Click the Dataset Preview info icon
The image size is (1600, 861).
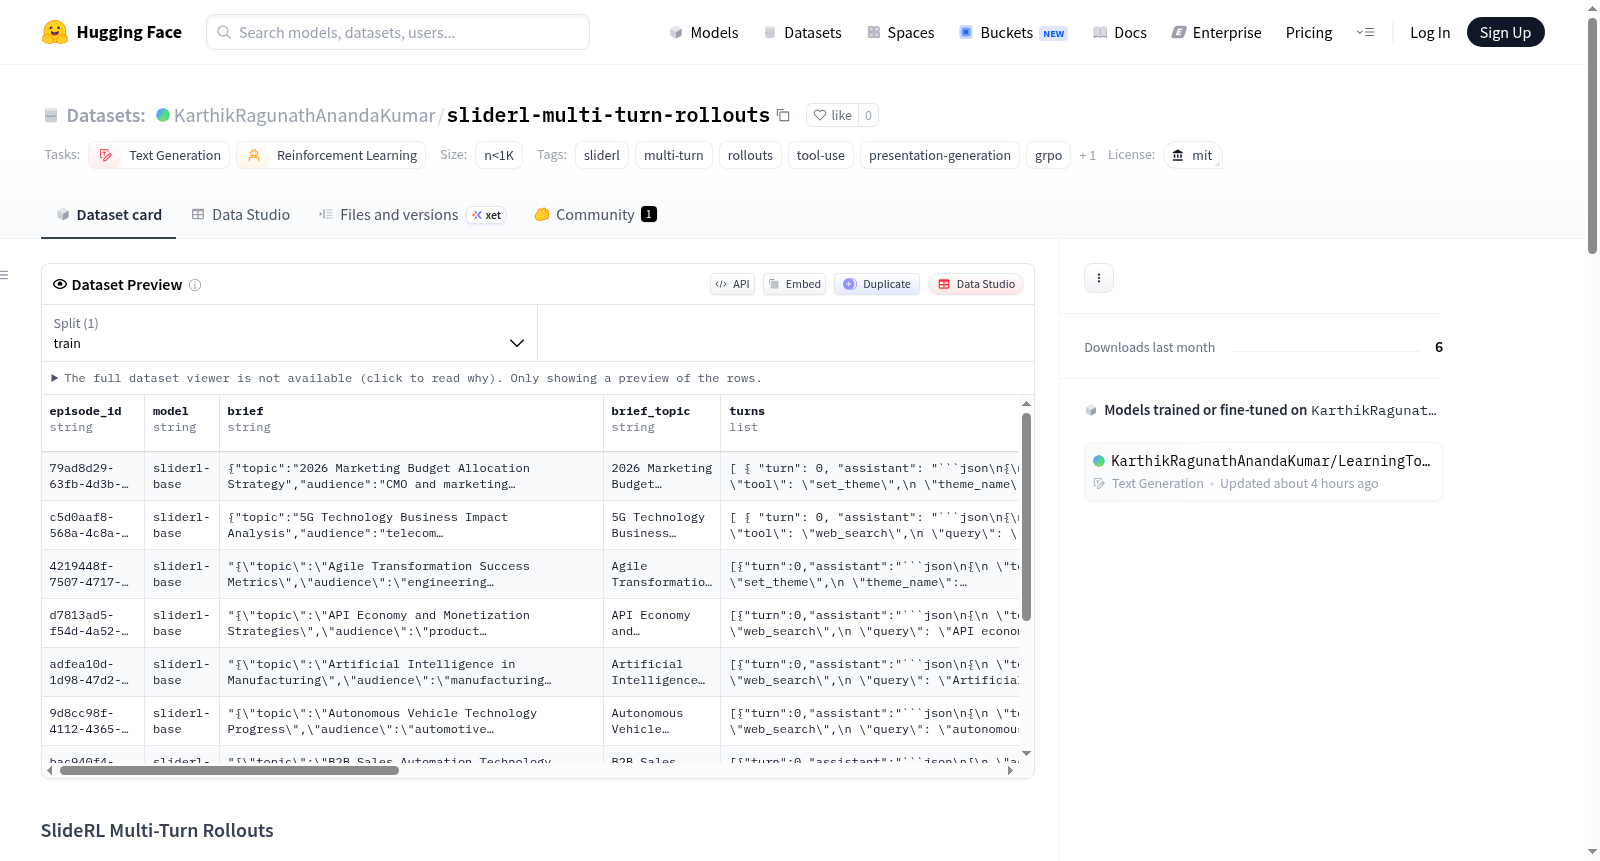click(x=195, y=285)
